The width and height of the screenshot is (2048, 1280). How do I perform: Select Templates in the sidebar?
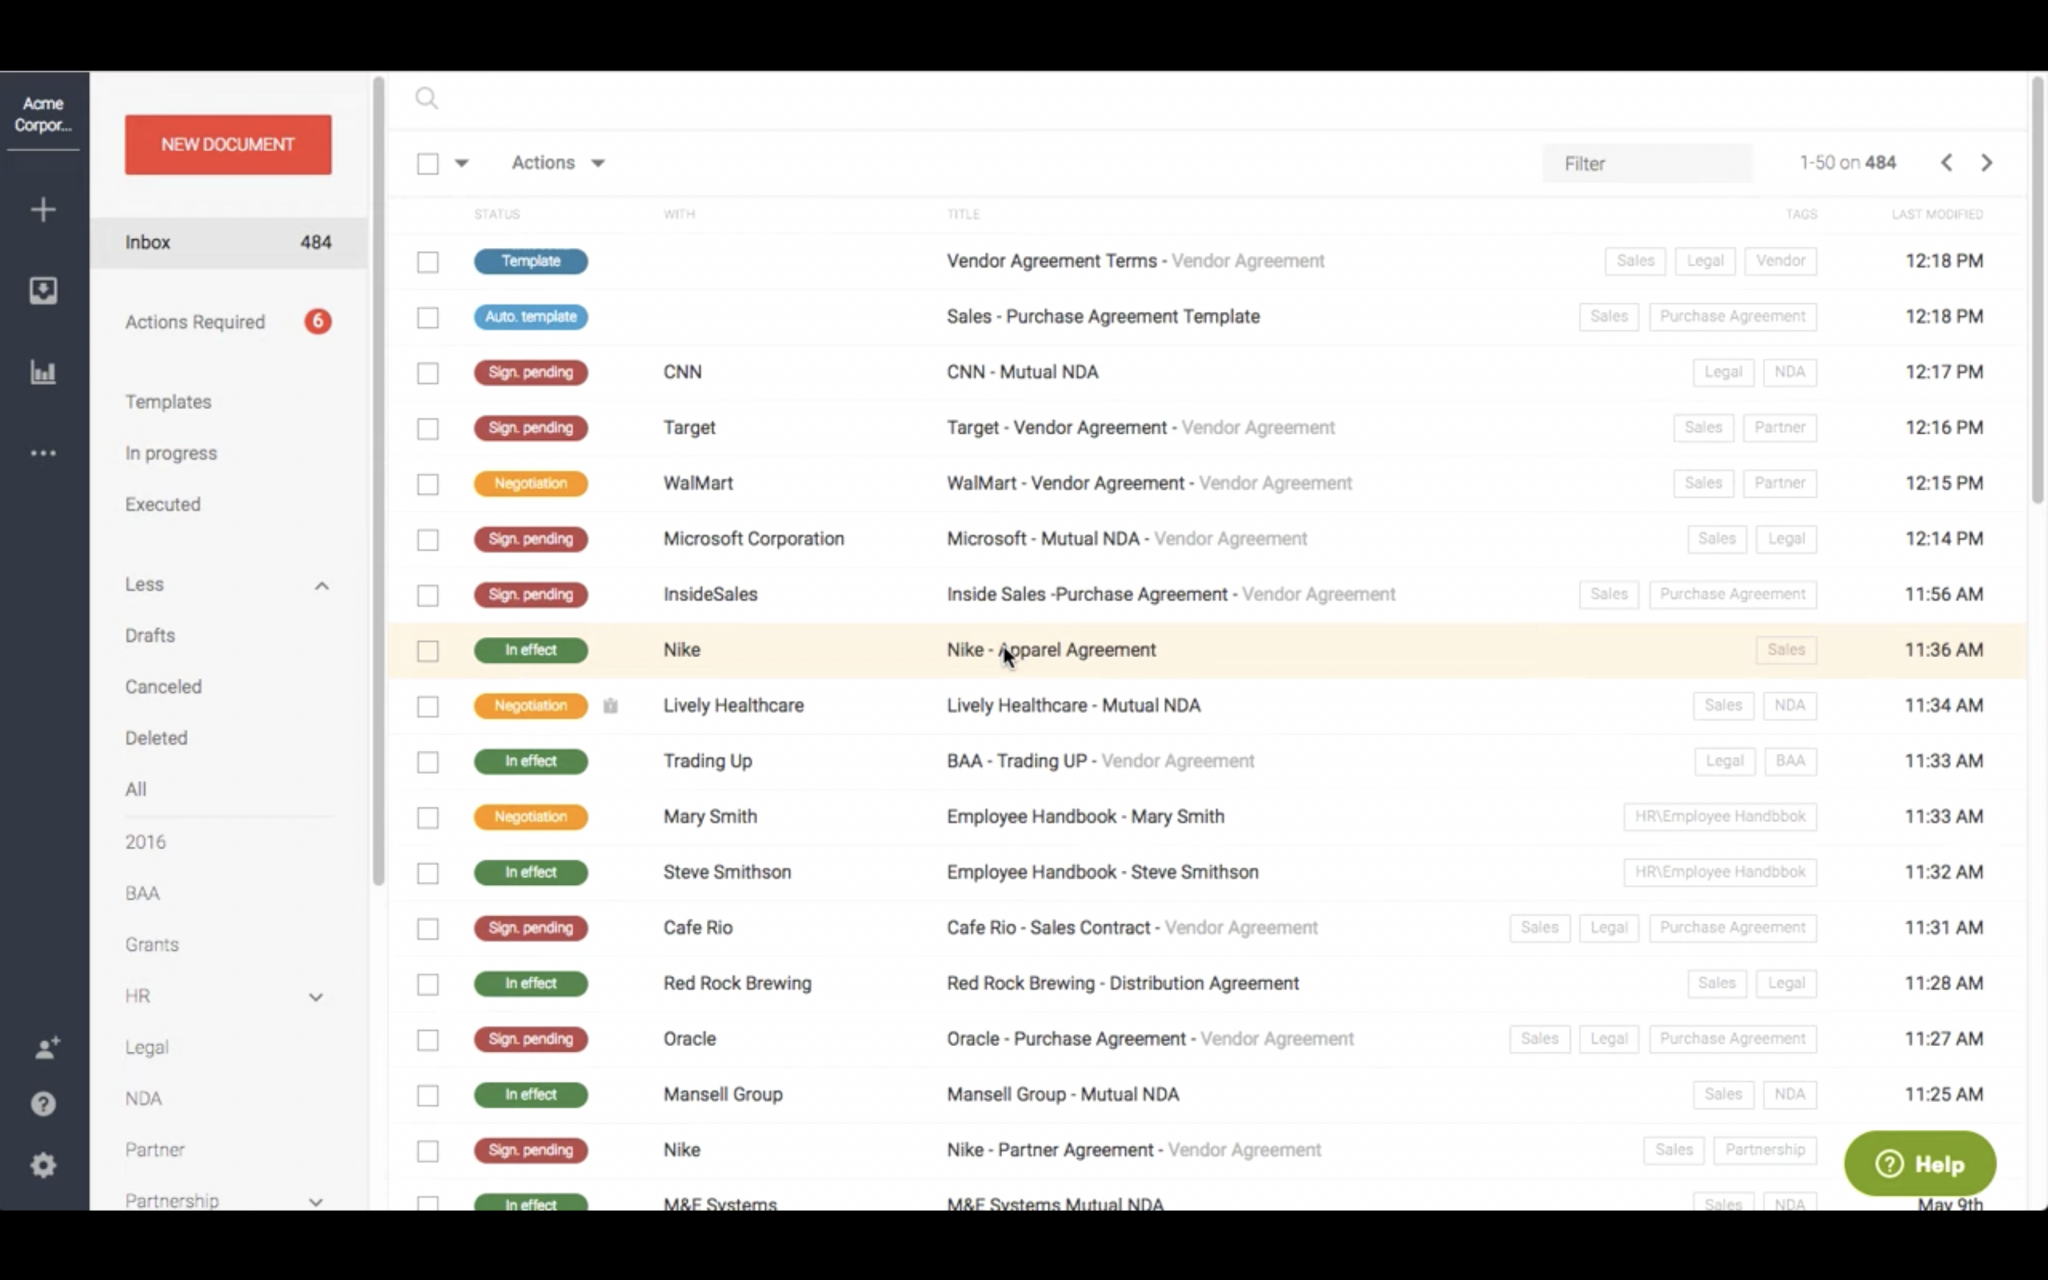click(x=168, y=402)
